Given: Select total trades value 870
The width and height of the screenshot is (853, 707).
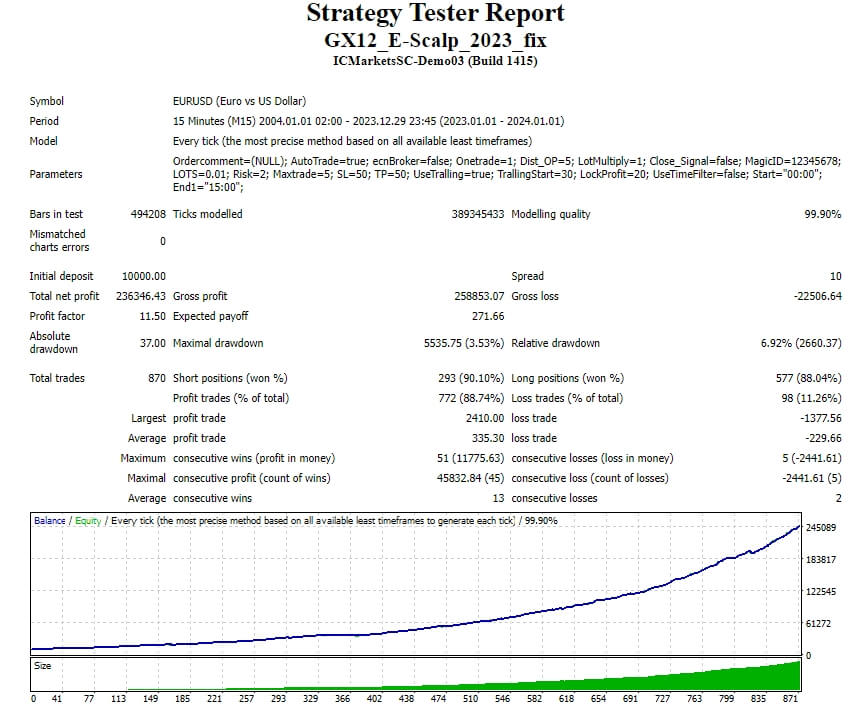Looking at the screenshot, I should click(157, 378).
